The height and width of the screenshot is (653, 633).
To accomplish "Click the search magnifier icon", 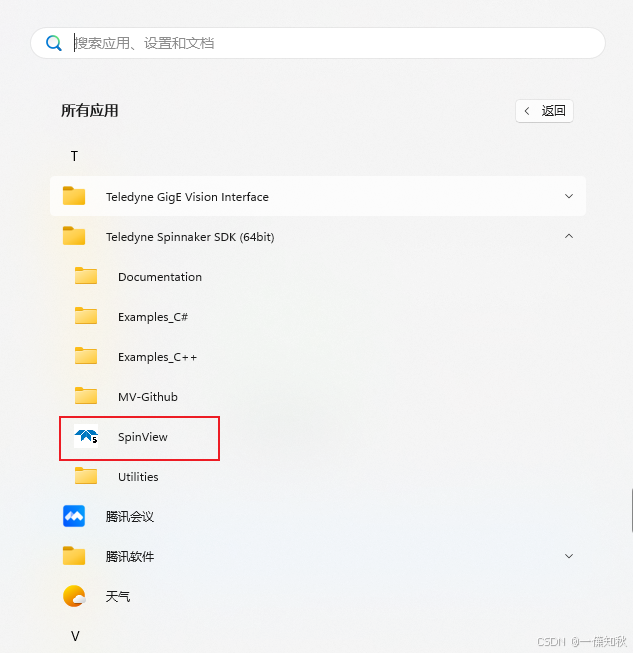I will 54,43.
